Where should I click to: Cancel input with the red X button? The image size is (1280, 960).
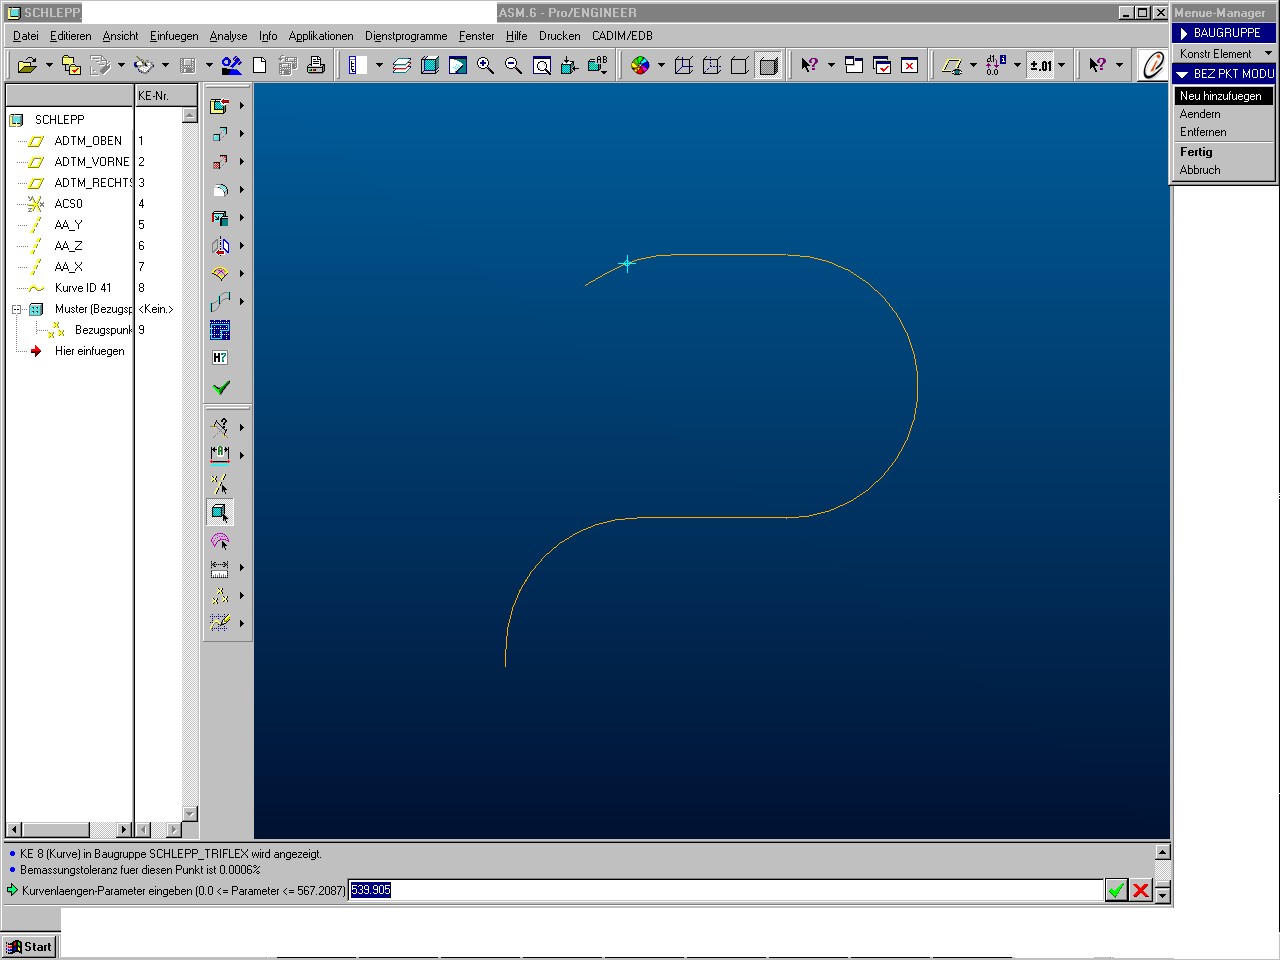1140,890
